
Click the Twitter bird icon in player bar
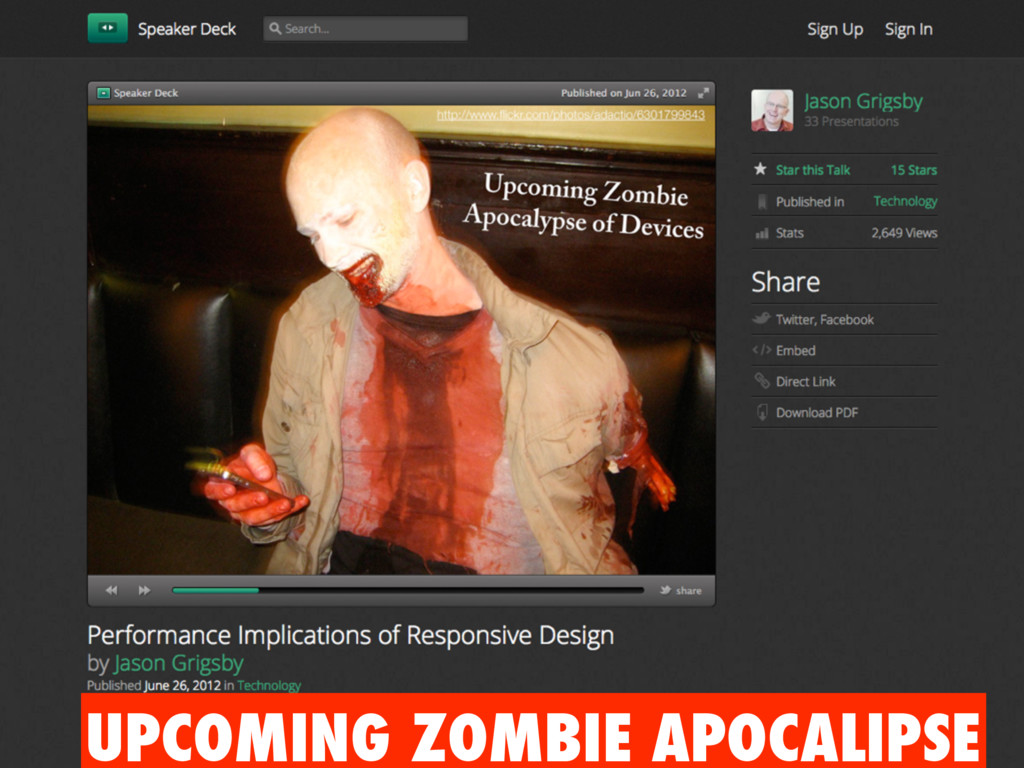coord(665,590)
